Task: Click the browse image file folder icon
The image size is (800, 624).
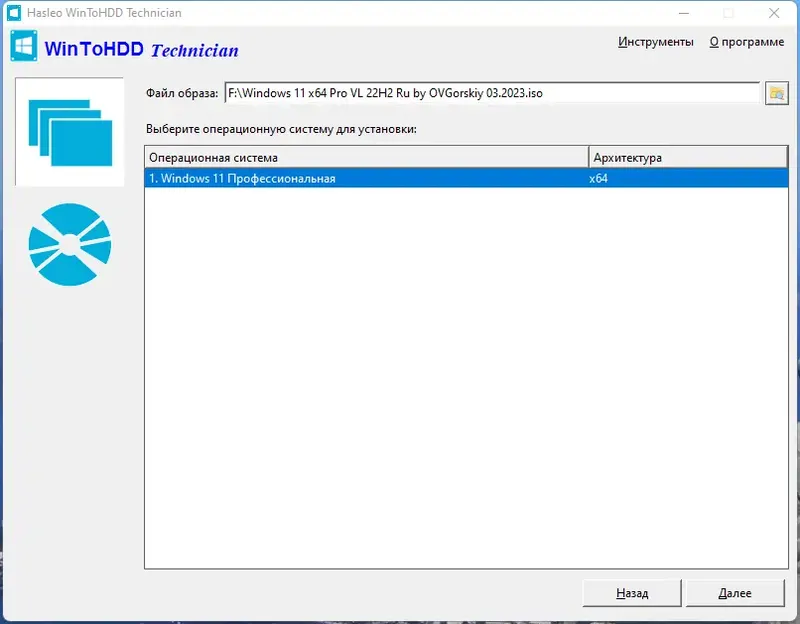Action: tap(777, 93)
